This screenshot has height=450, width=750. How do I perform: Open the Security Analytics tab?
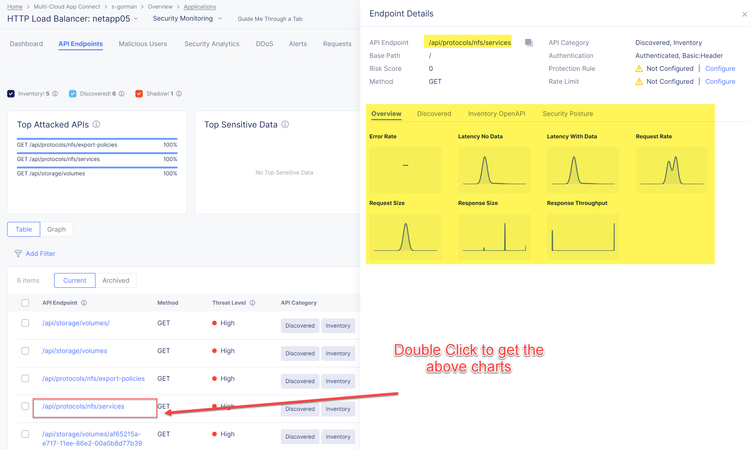(211, 44)
